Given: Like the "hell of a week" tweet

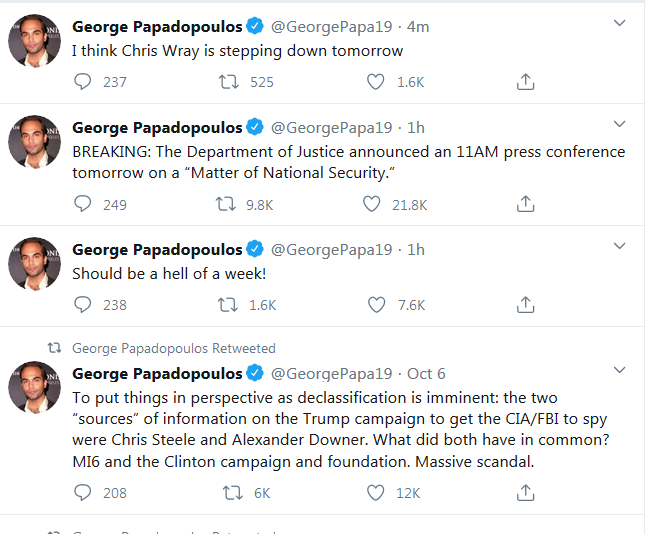Looking at the screenshot, I should (x=376, y=304).
